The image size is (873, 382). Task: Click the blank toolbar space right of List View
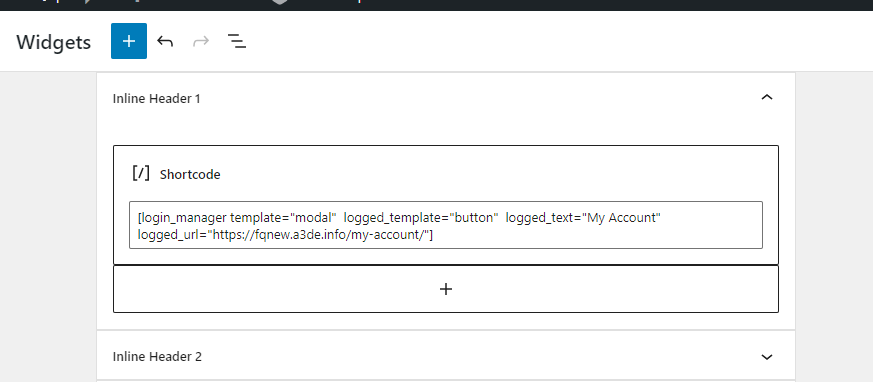click(557, 41)
